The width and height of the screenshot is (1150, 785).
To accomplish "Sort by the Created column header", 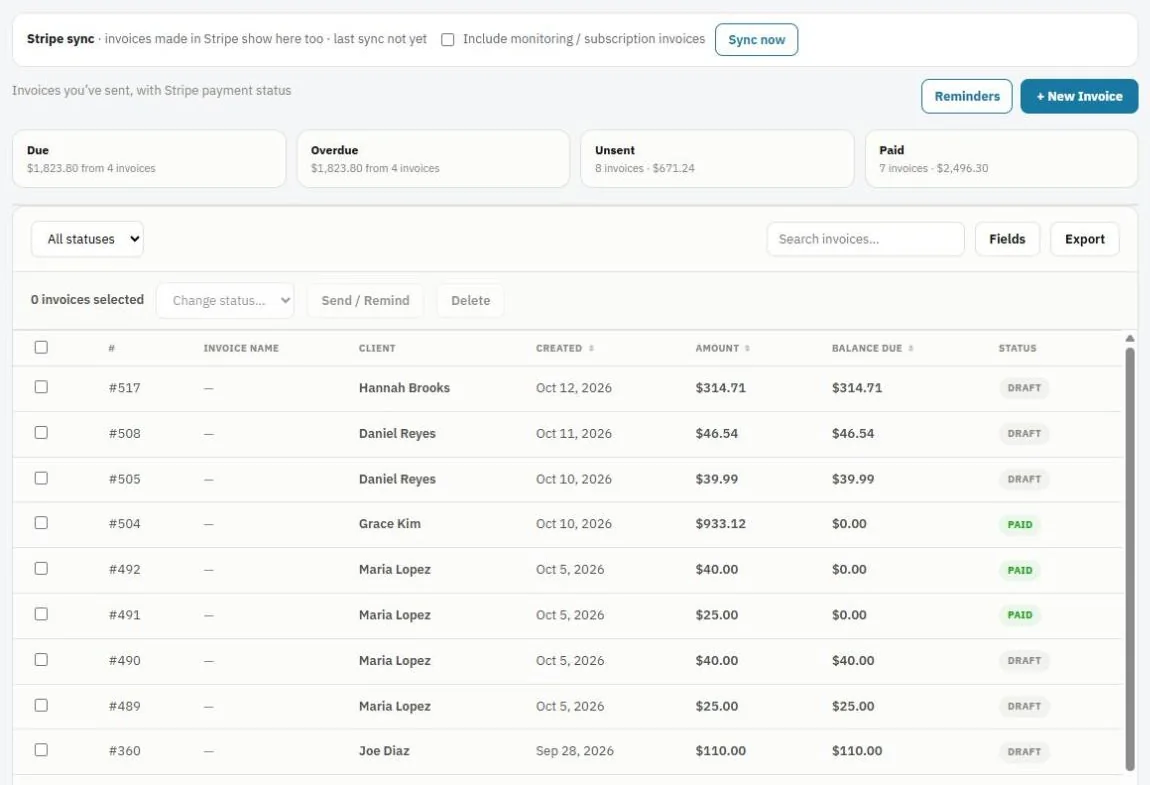I will coord(564,348).
